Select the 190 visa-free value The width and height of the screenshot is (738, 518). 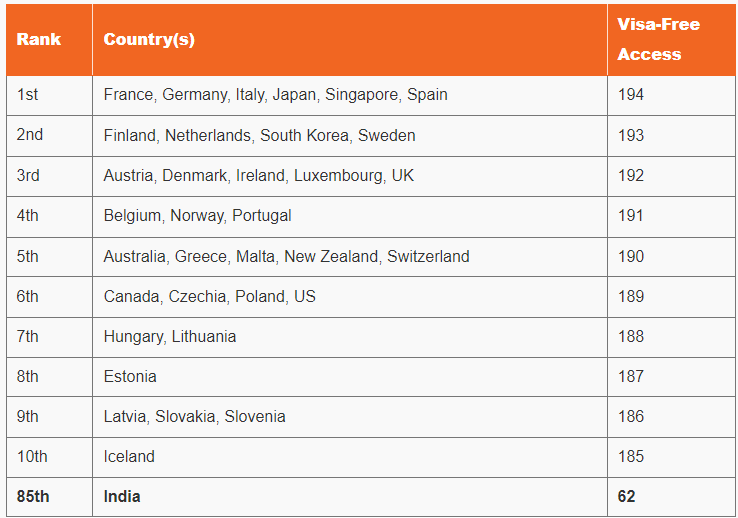[631, 256]
